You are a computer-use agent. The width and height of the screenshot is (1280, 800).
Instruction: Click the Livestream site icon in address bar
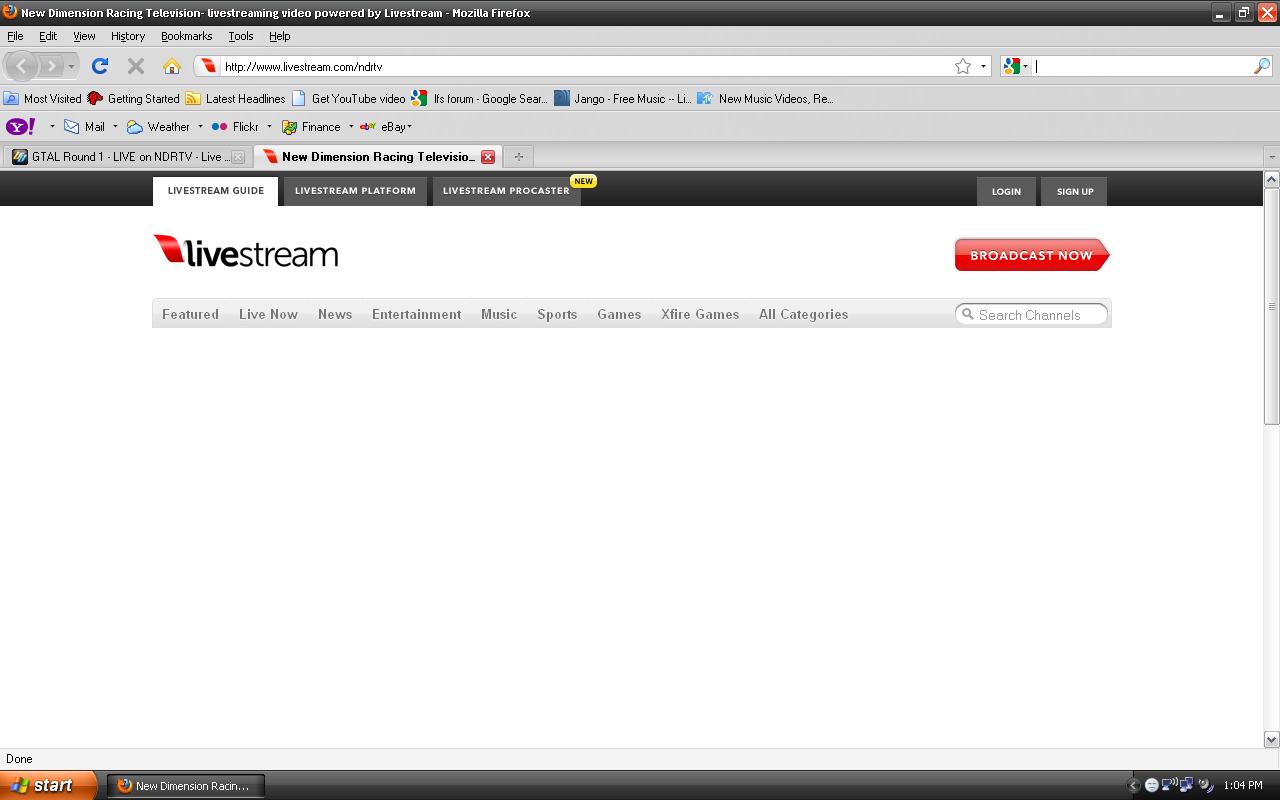coord(207,66)
